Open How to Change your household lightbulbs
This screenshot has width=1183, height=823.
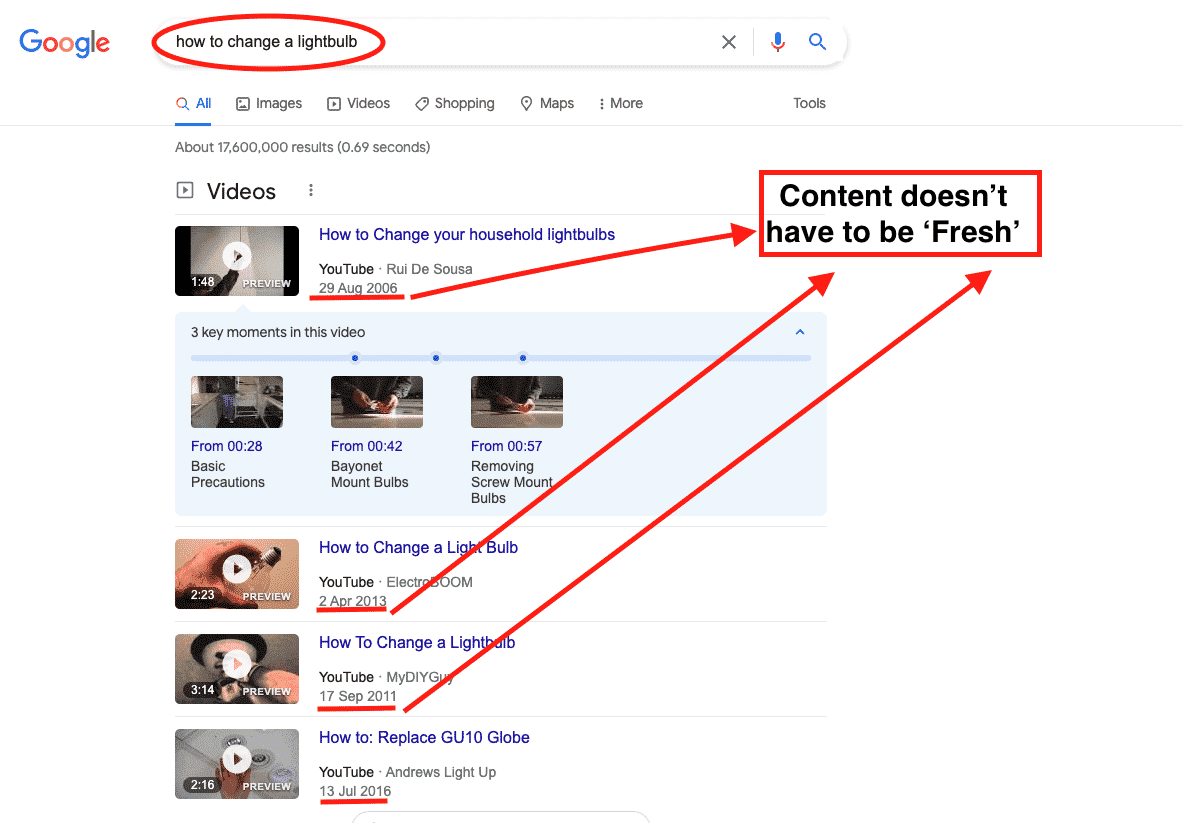[466, 235]
